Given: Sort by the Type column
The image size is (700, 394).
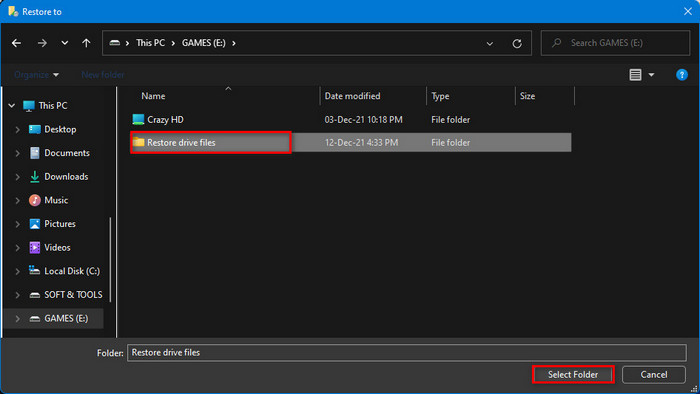Looking at the screenshot, I should pyautogui.click(x=440, y=96).
